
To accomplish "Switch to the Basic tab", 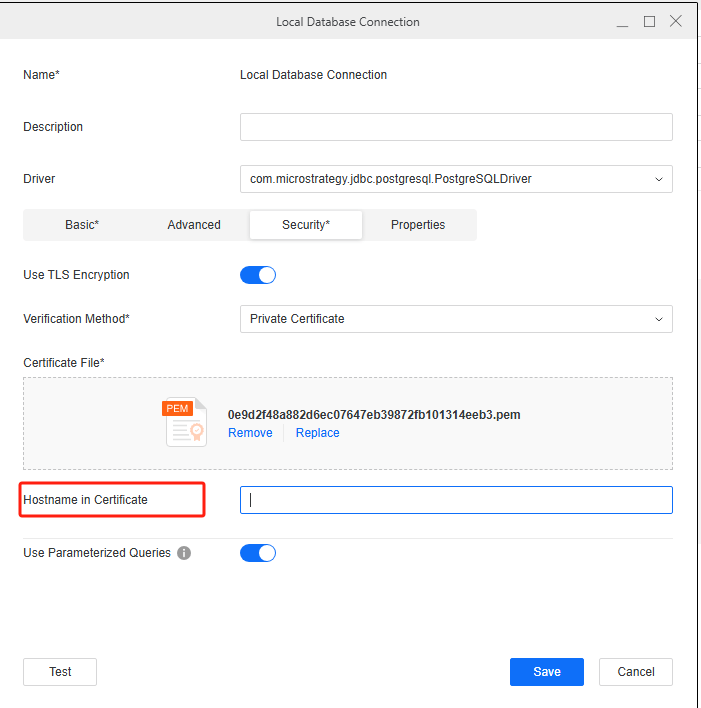I will pos(82,225).
